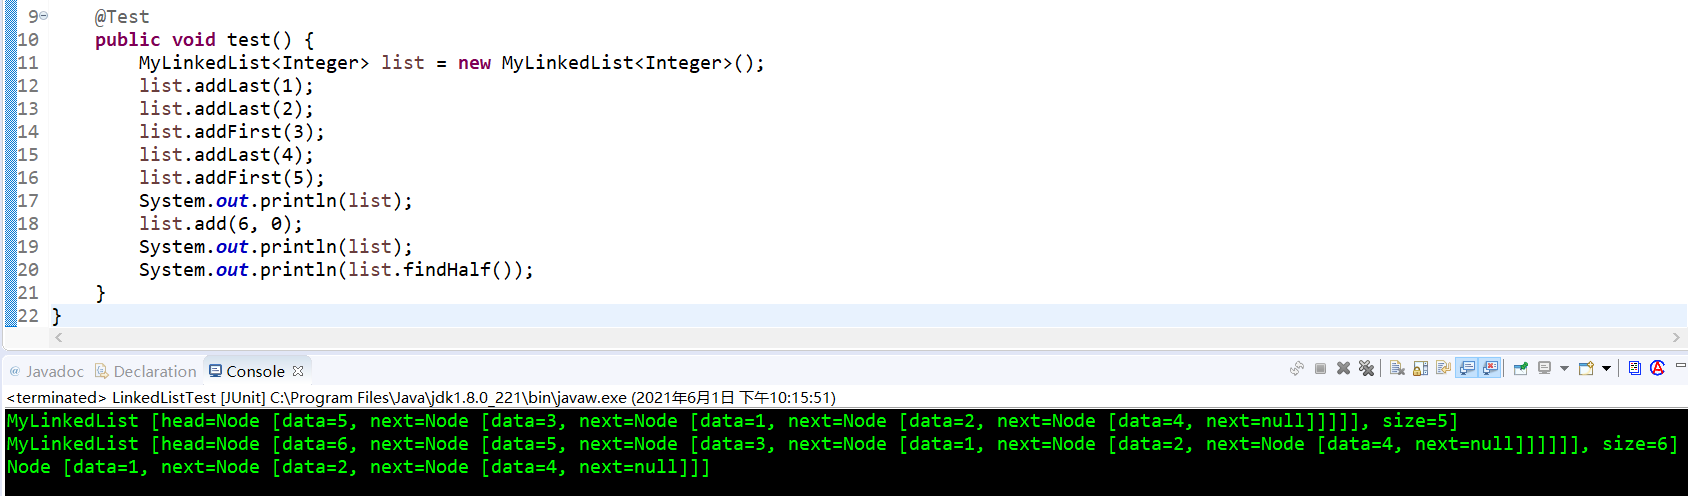Click the Open Console icon

pos(1586,368)
